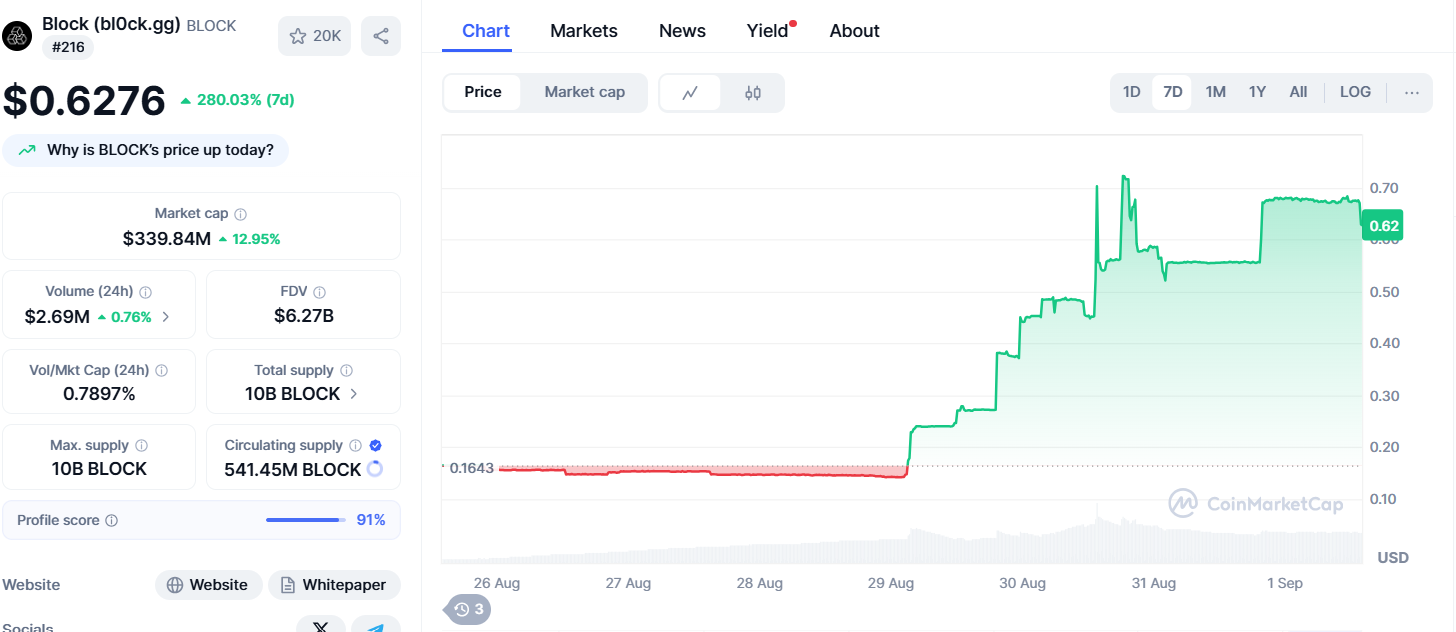Expand the Total supply chevron

point(353,394)
